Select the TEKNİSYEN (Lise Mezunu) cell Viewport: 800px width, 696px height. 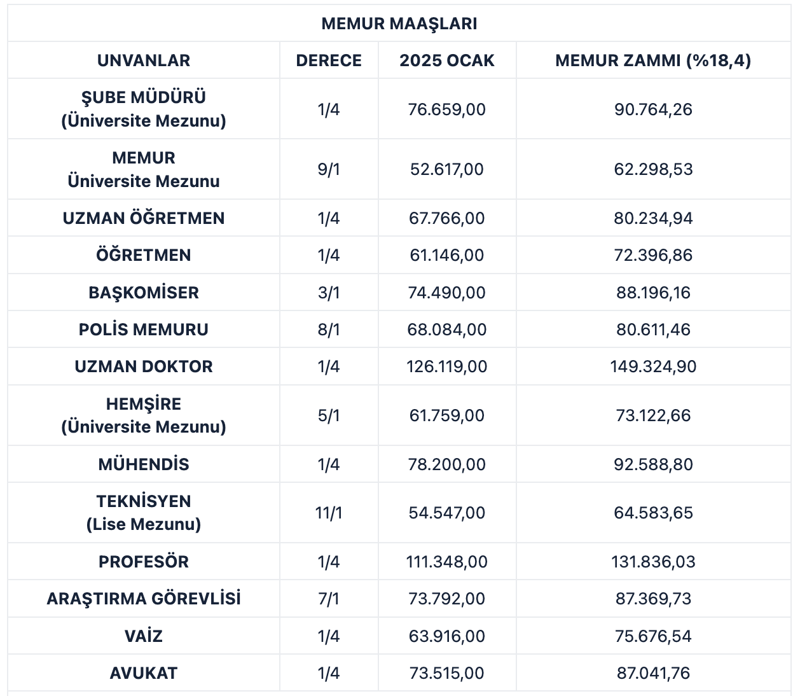pyautogui.click(x=143, y=512)
